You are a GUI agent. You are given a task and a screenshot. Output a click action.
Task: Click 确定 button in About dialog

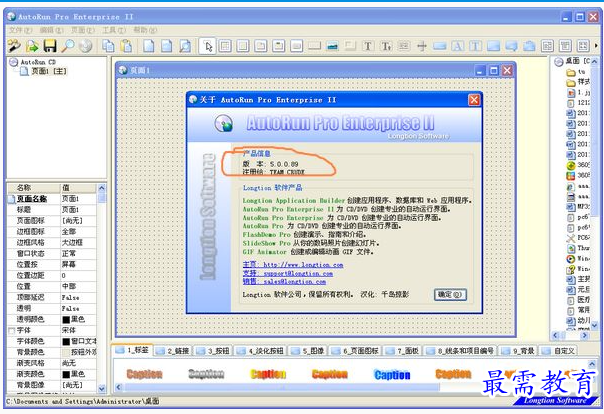[x=450, y=295]
